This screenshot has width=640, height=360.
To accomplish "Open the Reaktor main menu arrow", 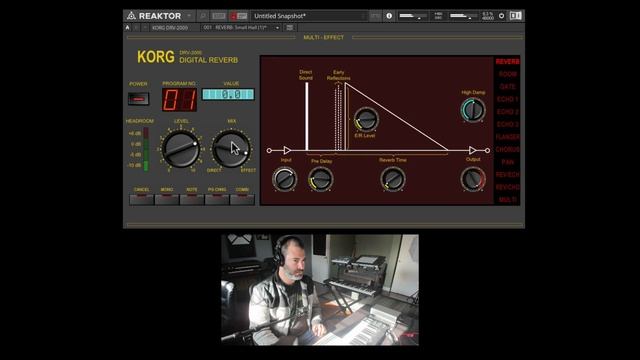I will pos(189,16).
